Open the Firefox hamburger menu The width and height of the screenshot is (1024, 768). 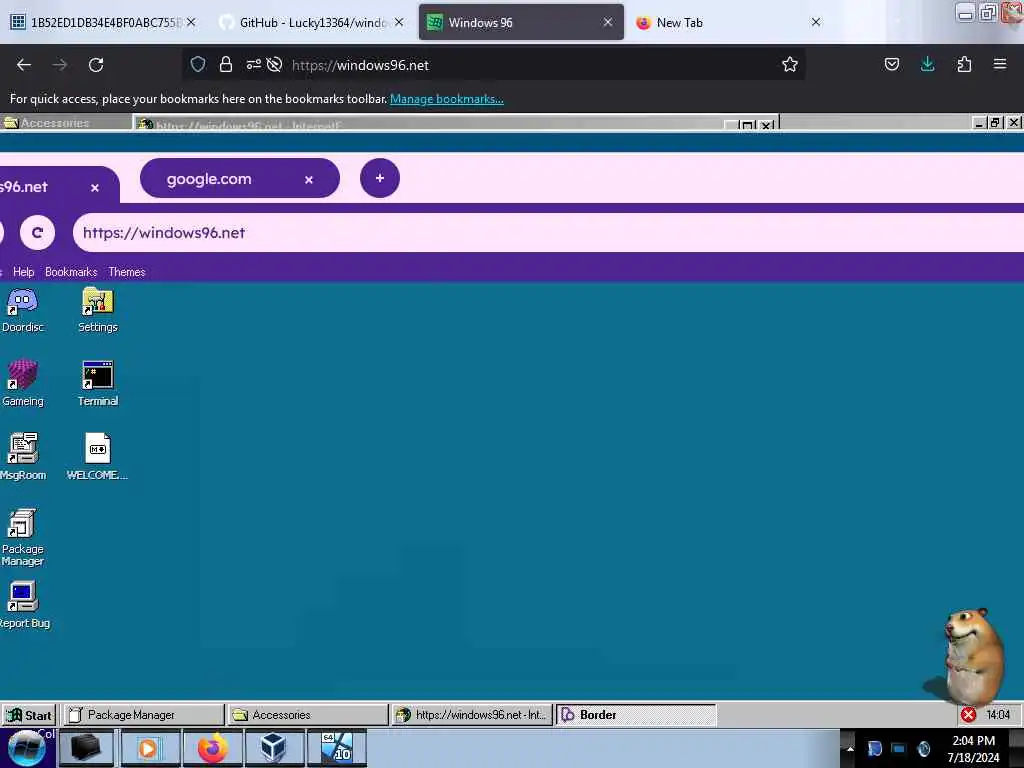[x=1000, y=64]
